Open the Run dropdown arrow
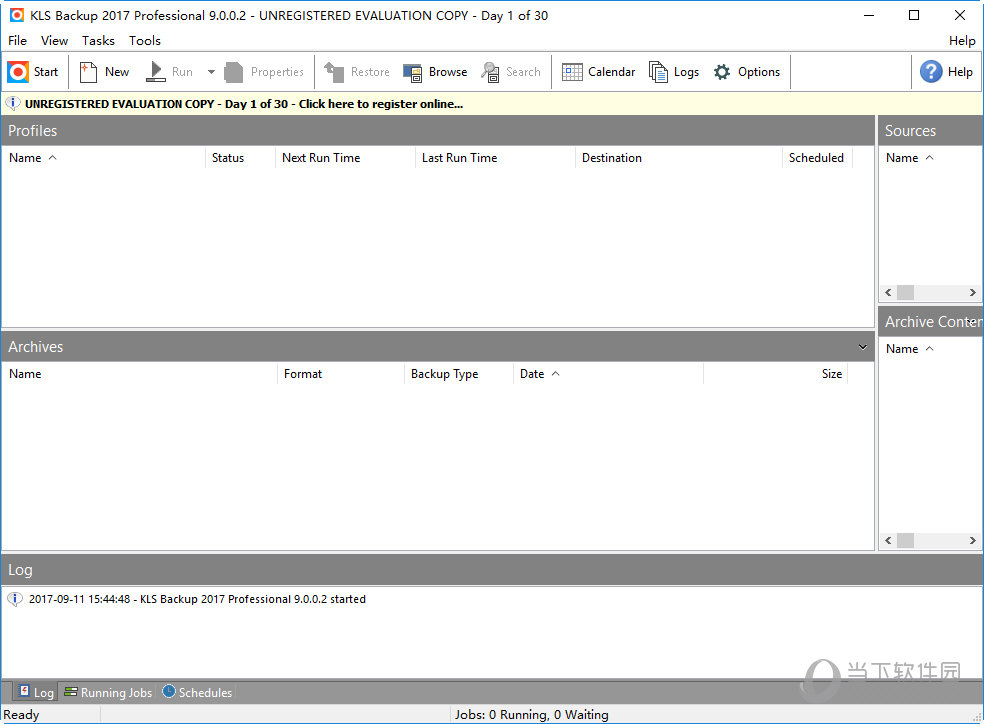 click(x=211, y=72)
